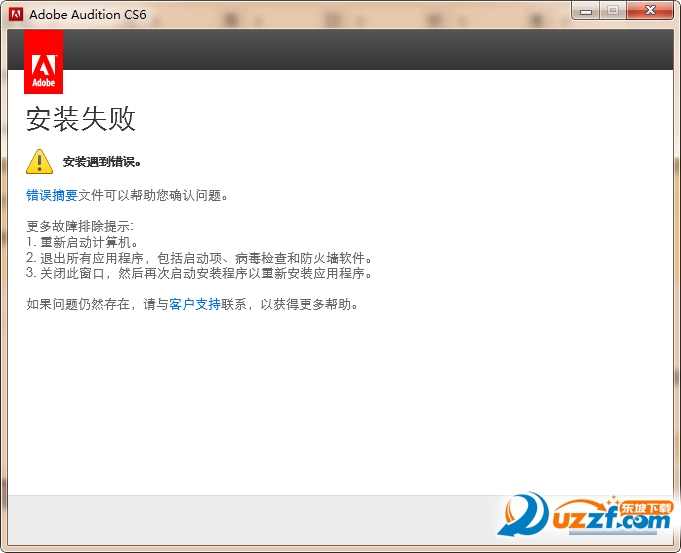Open the 错误摘要 error summary link
Image resolution: width=681 pixels, height=553 pixels.
point(52,195)
